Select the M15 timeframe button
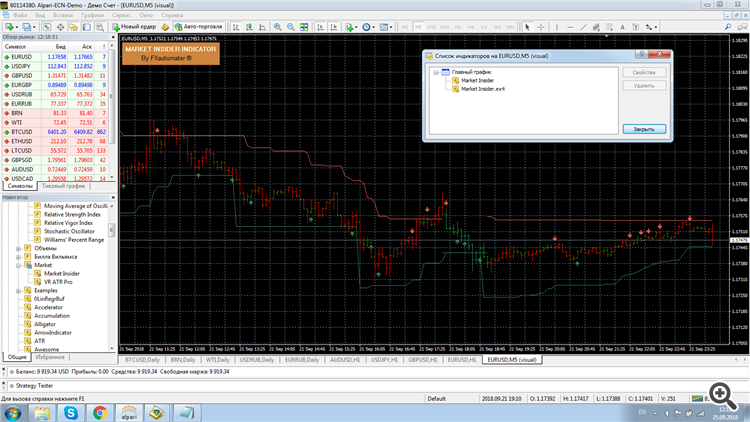This screenshot has height=422, width=750. [x=431, y=27]
